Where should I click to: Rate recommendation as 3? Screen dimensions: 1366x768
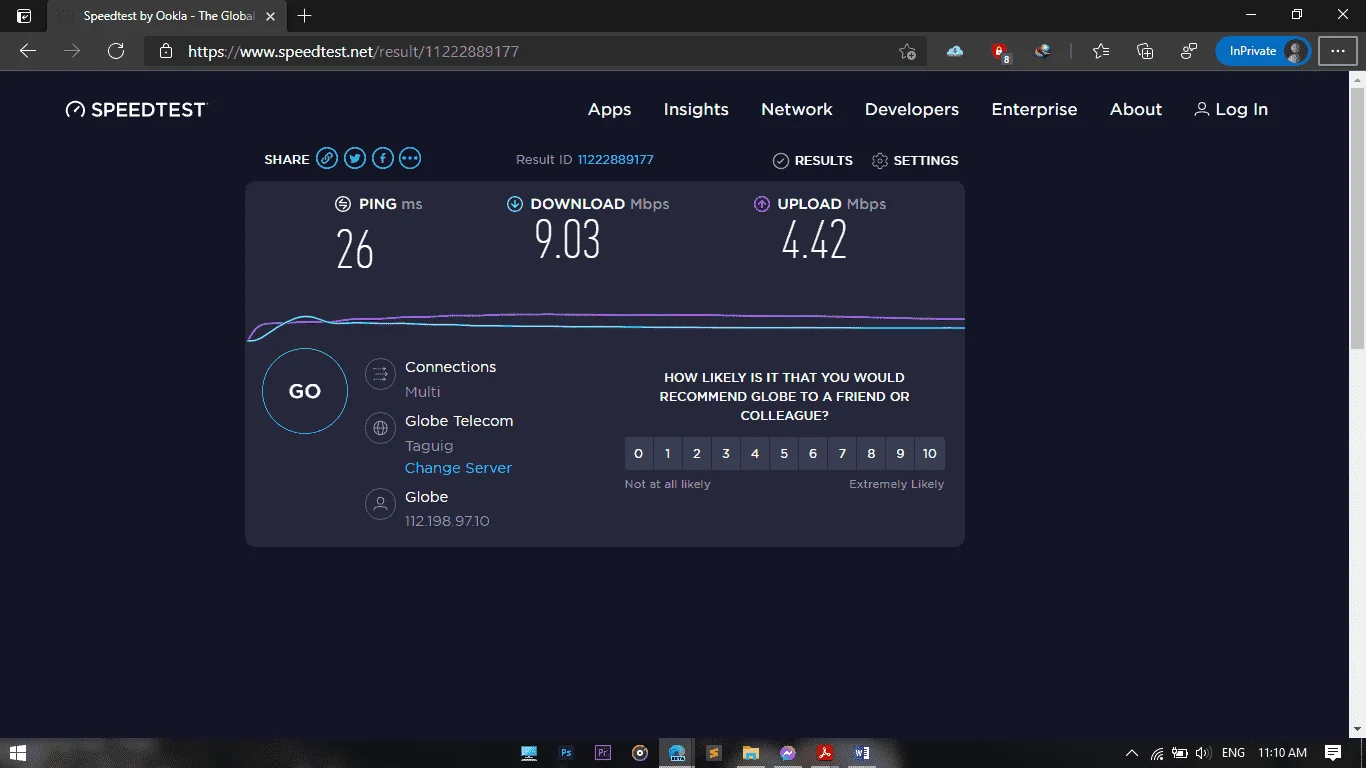(726, 454)
